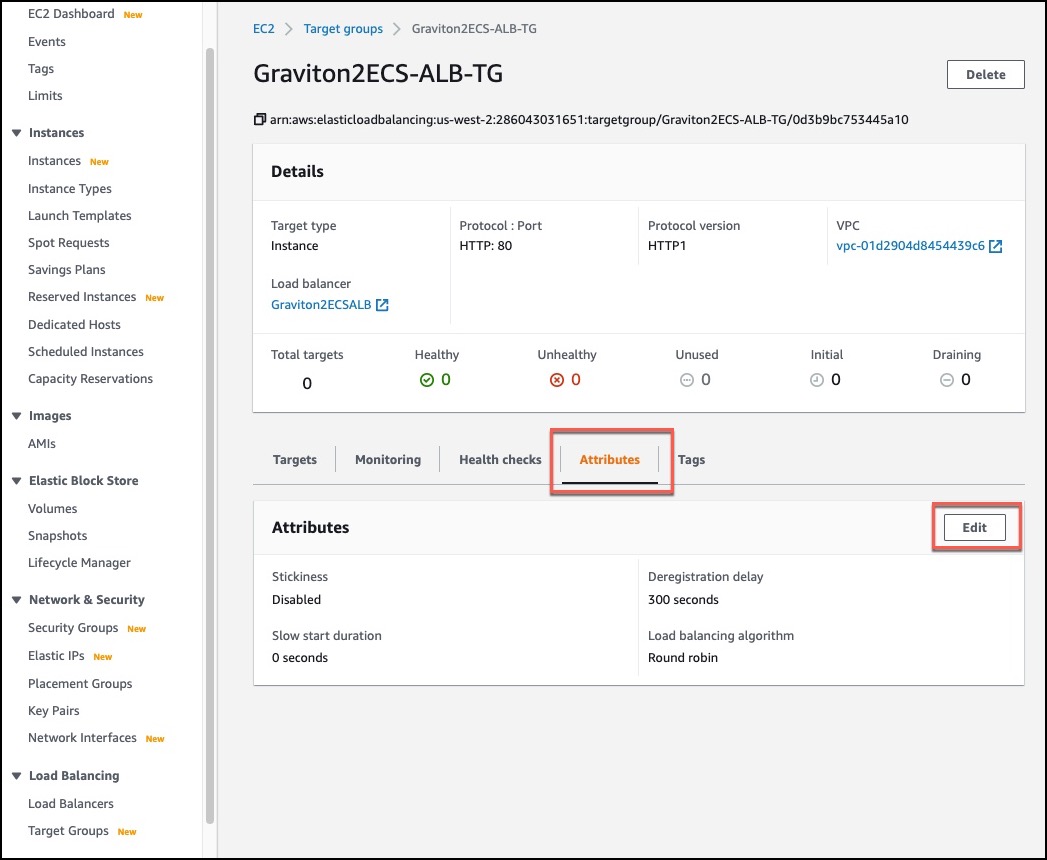Open Elastic IPs in sidebar
1047x860 pixels.
tap(56, 656)
